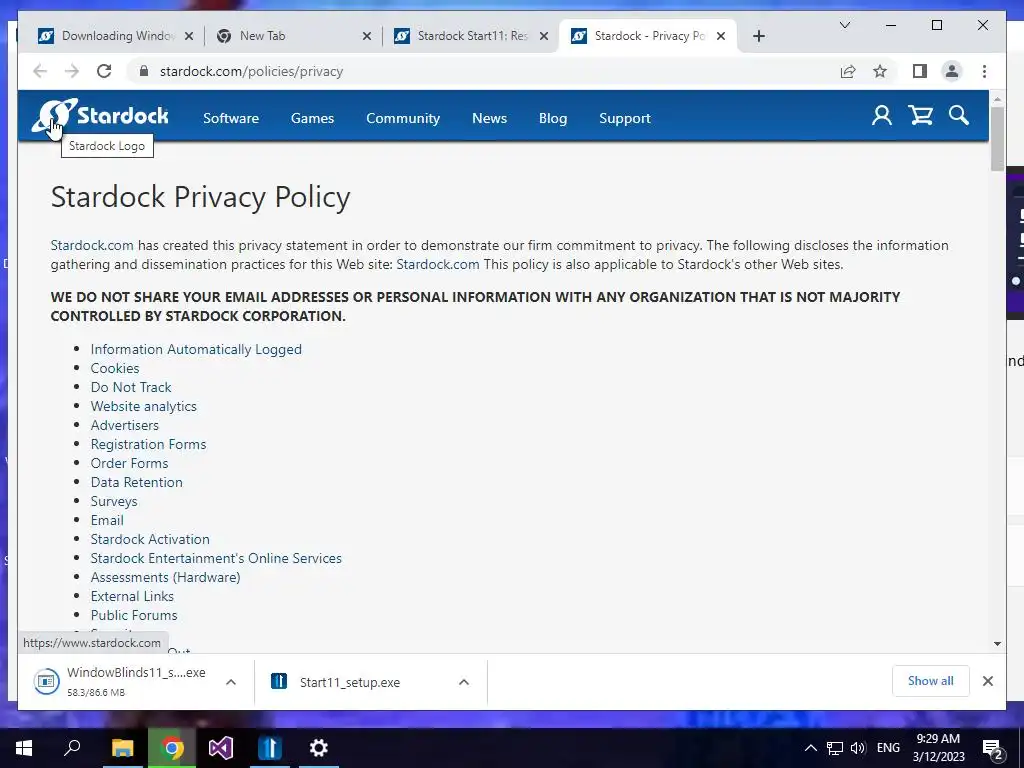Click the WindowBlinds11 downloading item
The image size is (1024, 768).
tap(137, 682)
